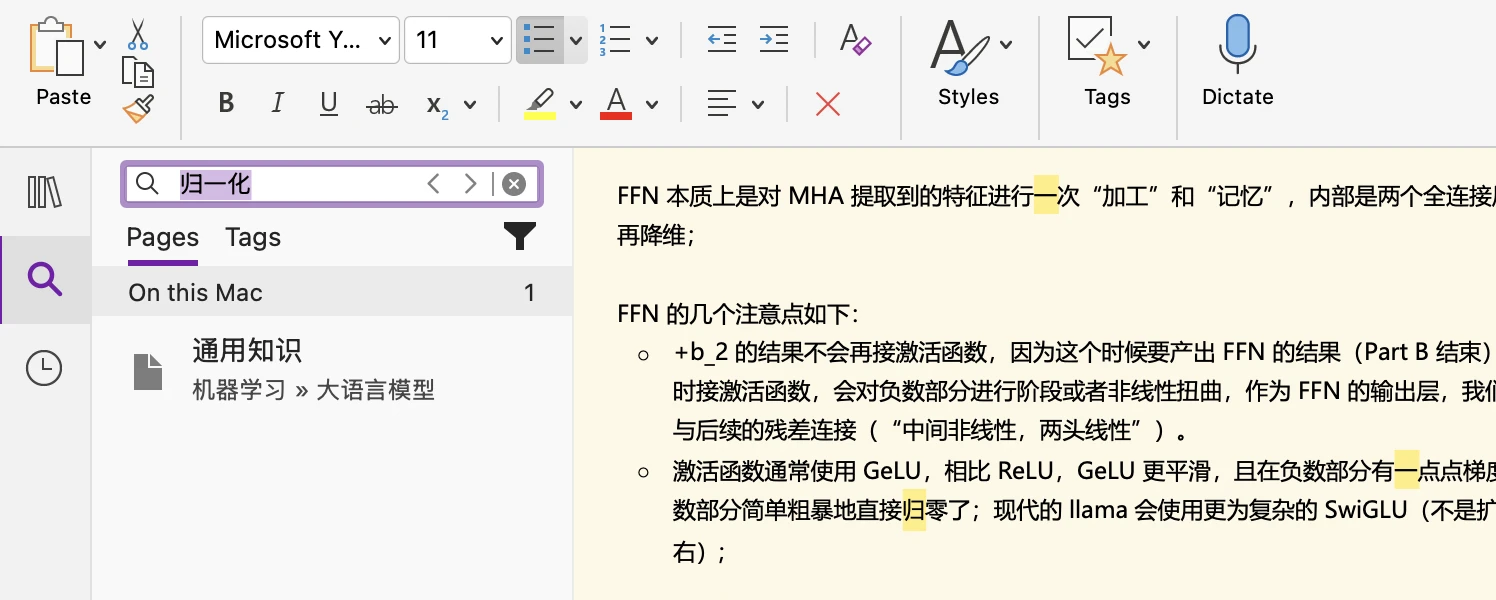
Task: Open the alignment options dropdown arrow
Action: (758, 104)
